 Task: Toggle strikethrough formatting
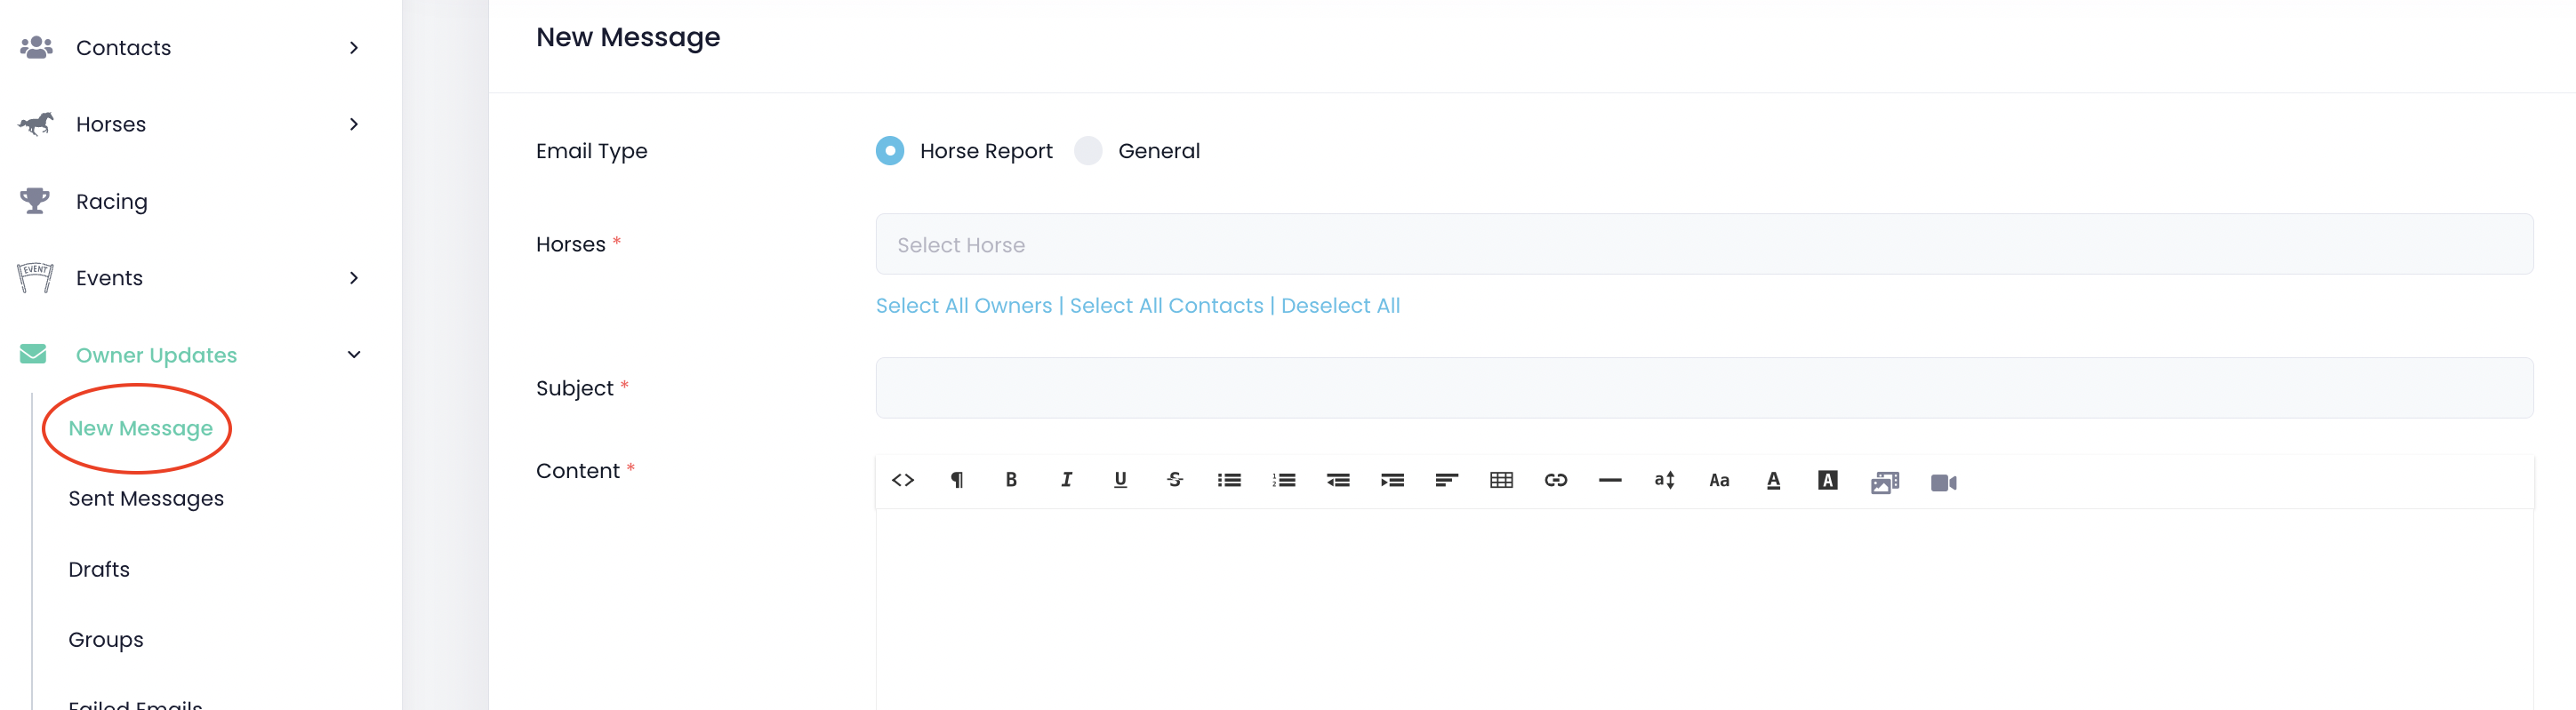1175,480
